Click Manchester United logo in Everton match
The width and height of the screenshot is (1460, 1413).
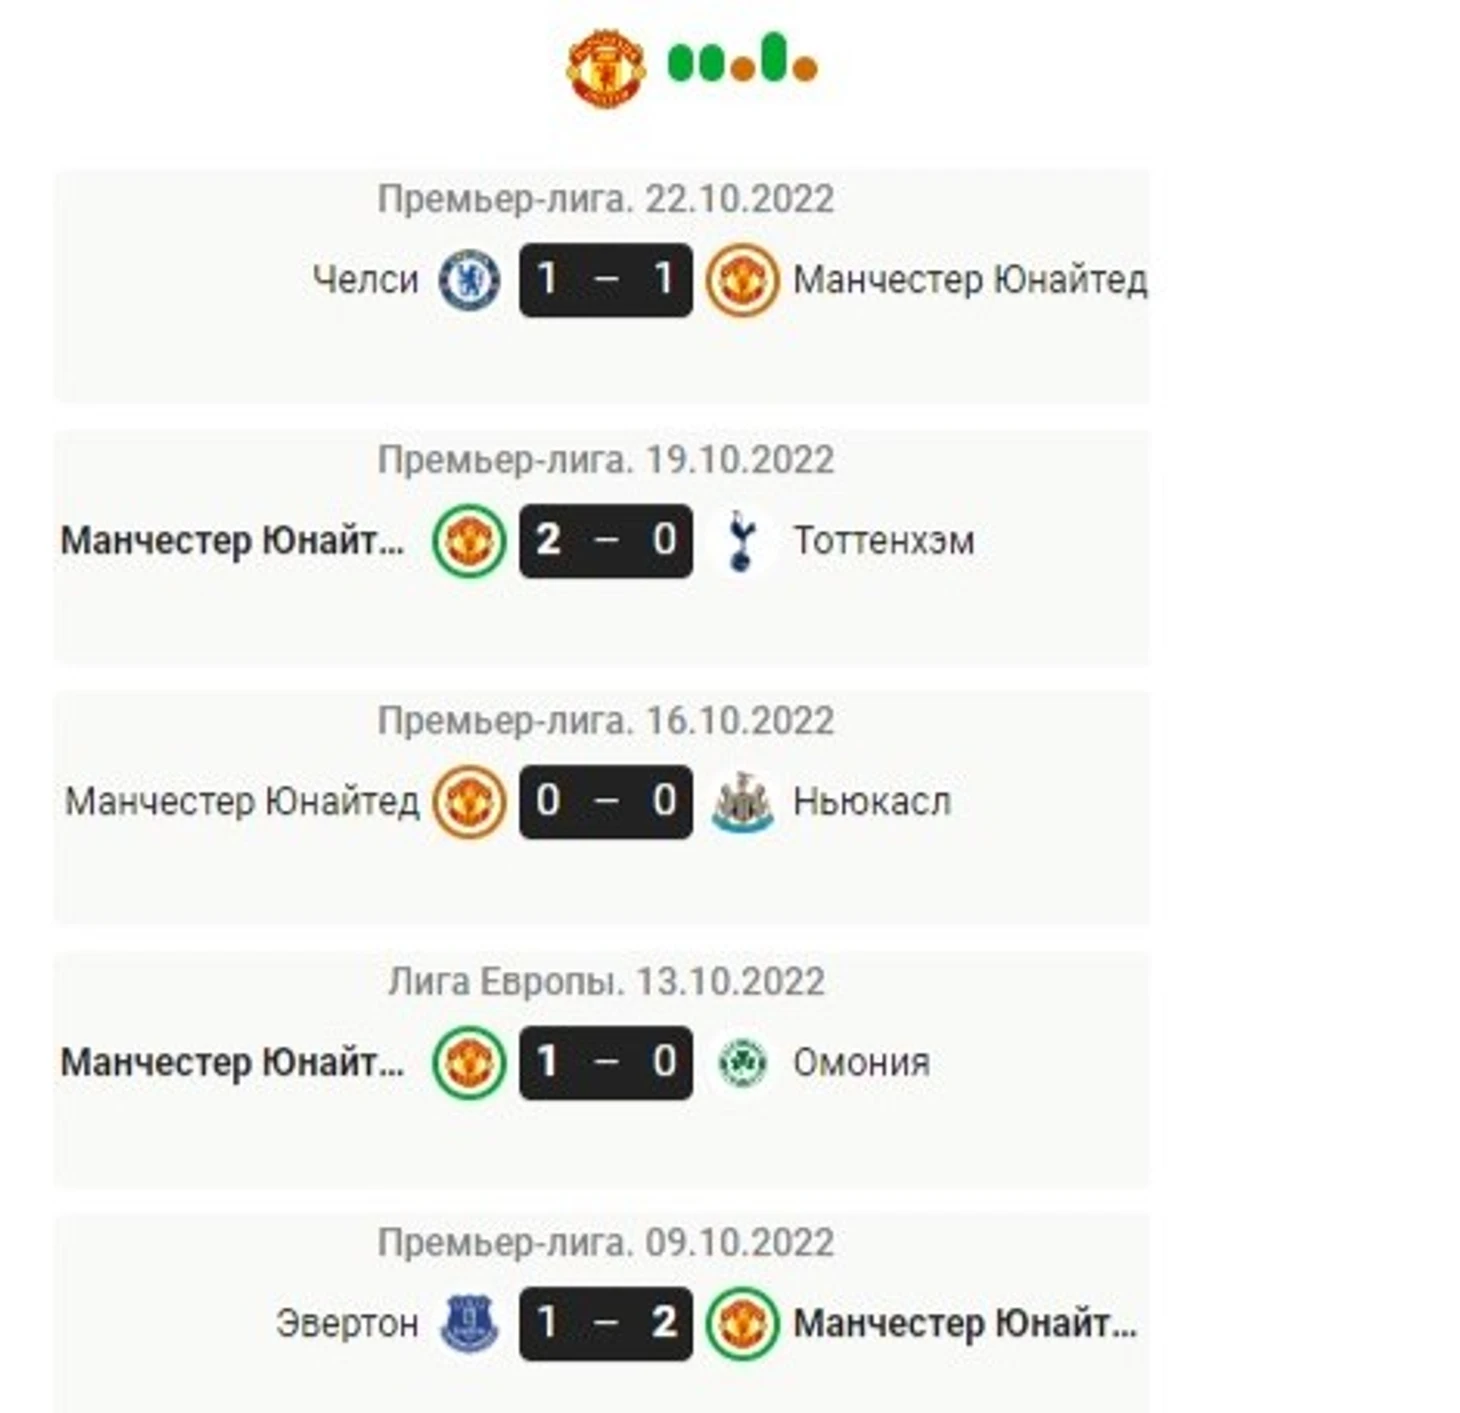(x=742, y=1324)
